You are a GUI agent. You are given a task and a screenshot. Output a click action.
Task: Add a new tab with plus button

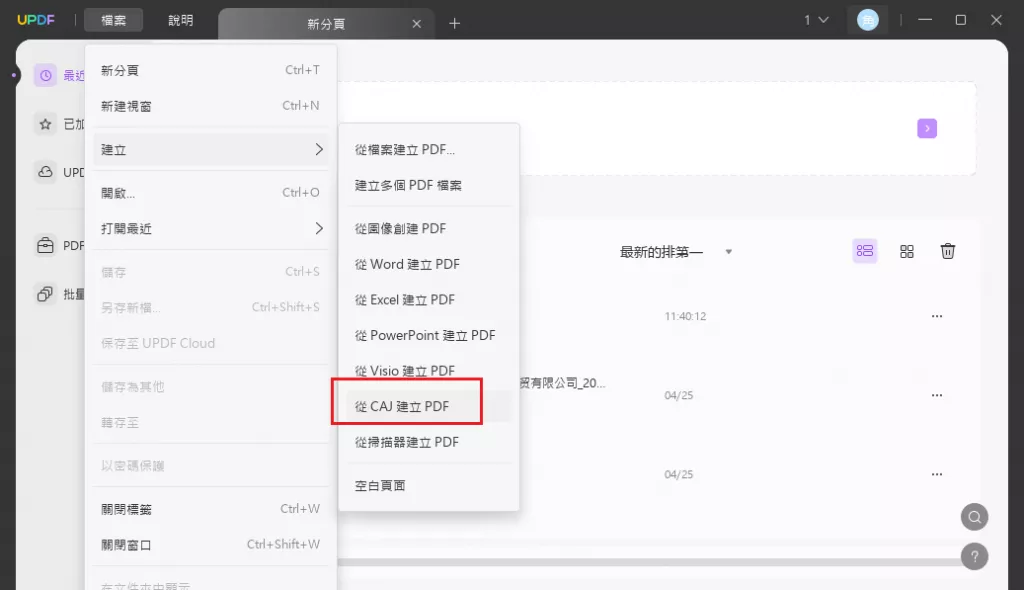point(455,24)
